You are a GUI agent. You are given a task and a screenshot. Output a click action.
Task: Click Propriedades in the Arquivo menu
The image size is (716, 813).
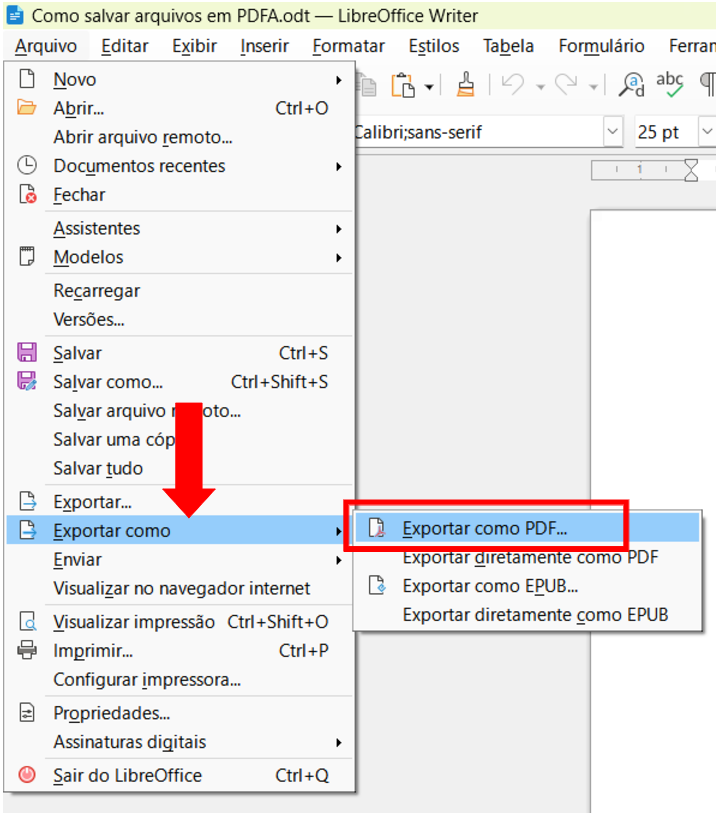pyautogui.click(x=111, y=713)
